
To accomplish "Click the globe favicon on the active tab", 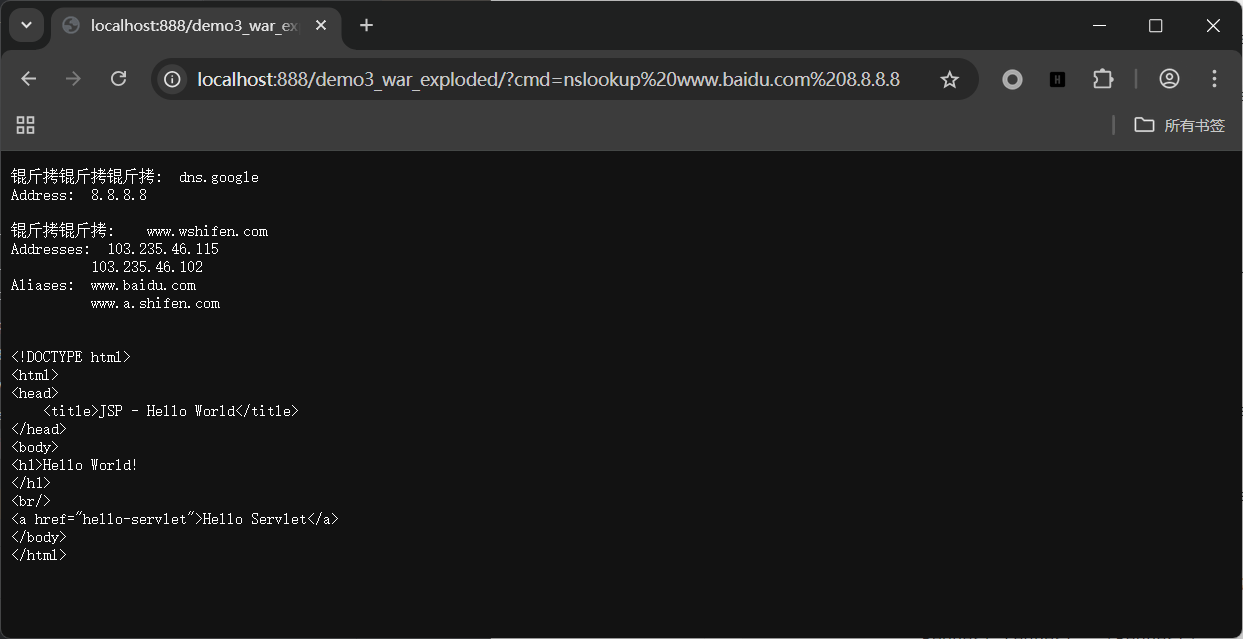I will [70, 25].
